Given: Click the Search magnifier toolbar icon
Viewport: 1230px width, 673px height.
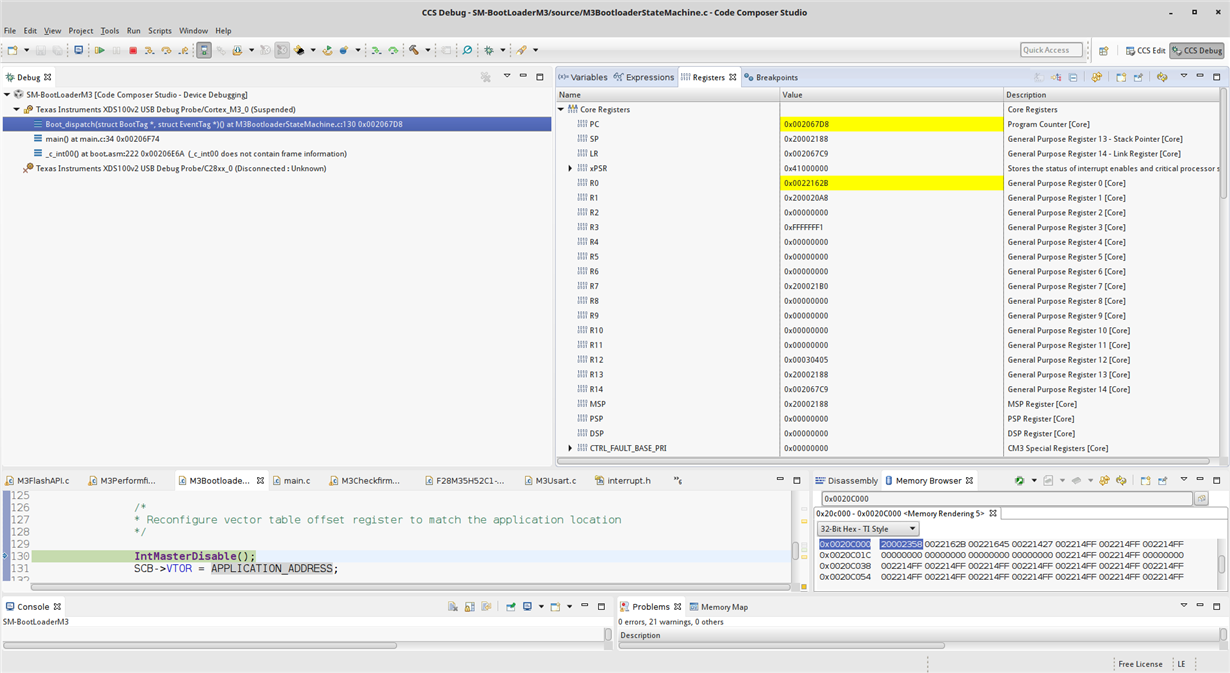Looking at the screenshot, I should coord(467,50).
